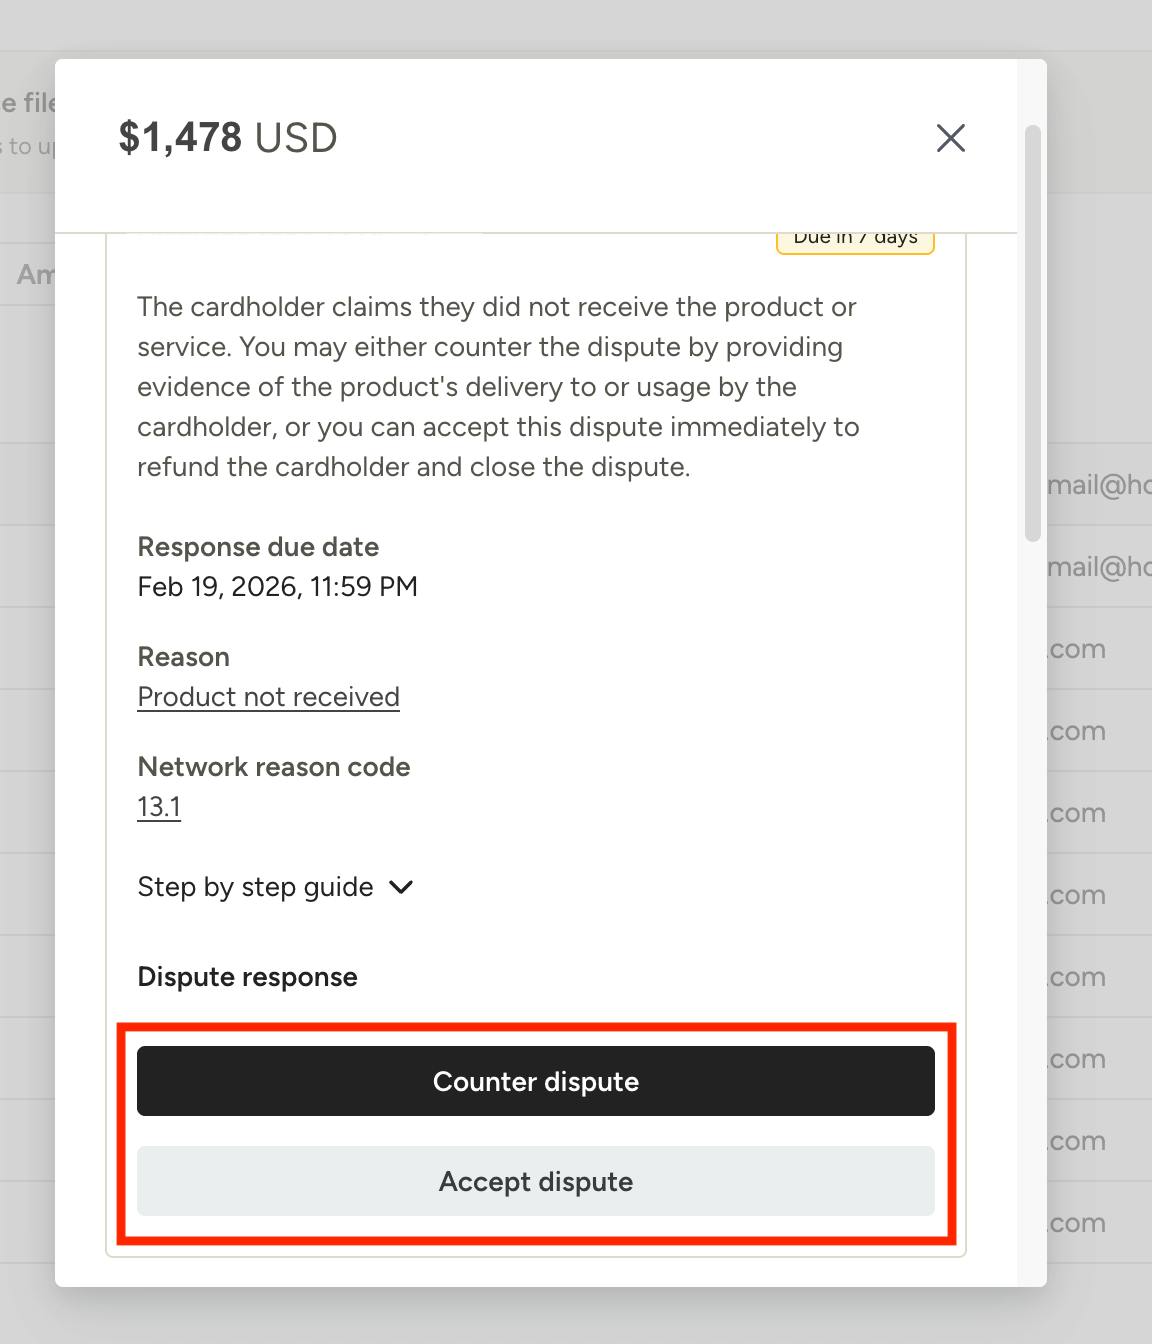Viewport: 1152px width, 1344px height.
Task: Click the partially hidden file text behind dialog
Action: coord(28,103)
